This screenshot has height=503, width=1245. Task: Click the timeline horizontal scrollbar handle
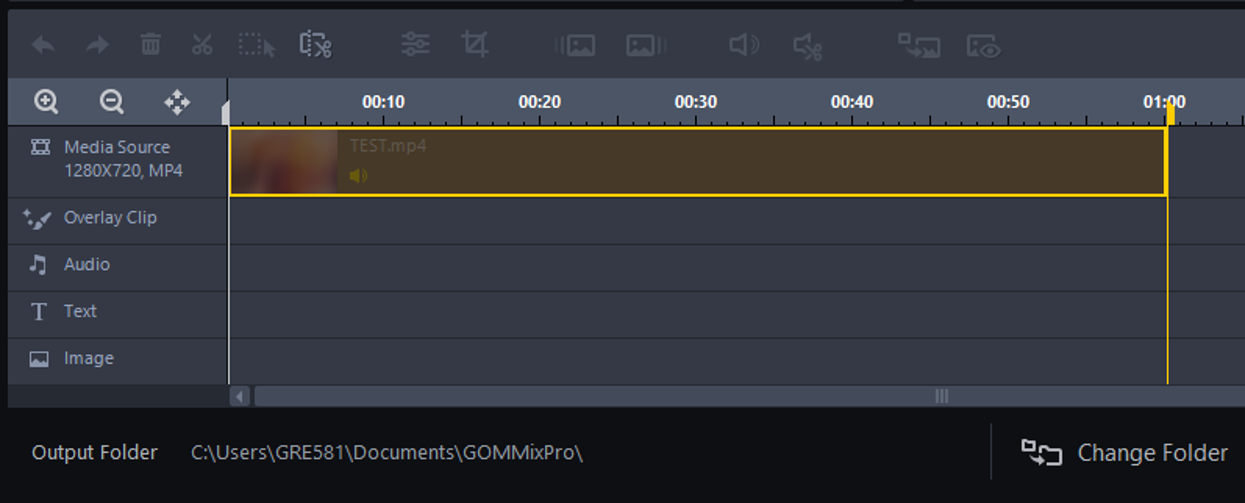(940, 397)
